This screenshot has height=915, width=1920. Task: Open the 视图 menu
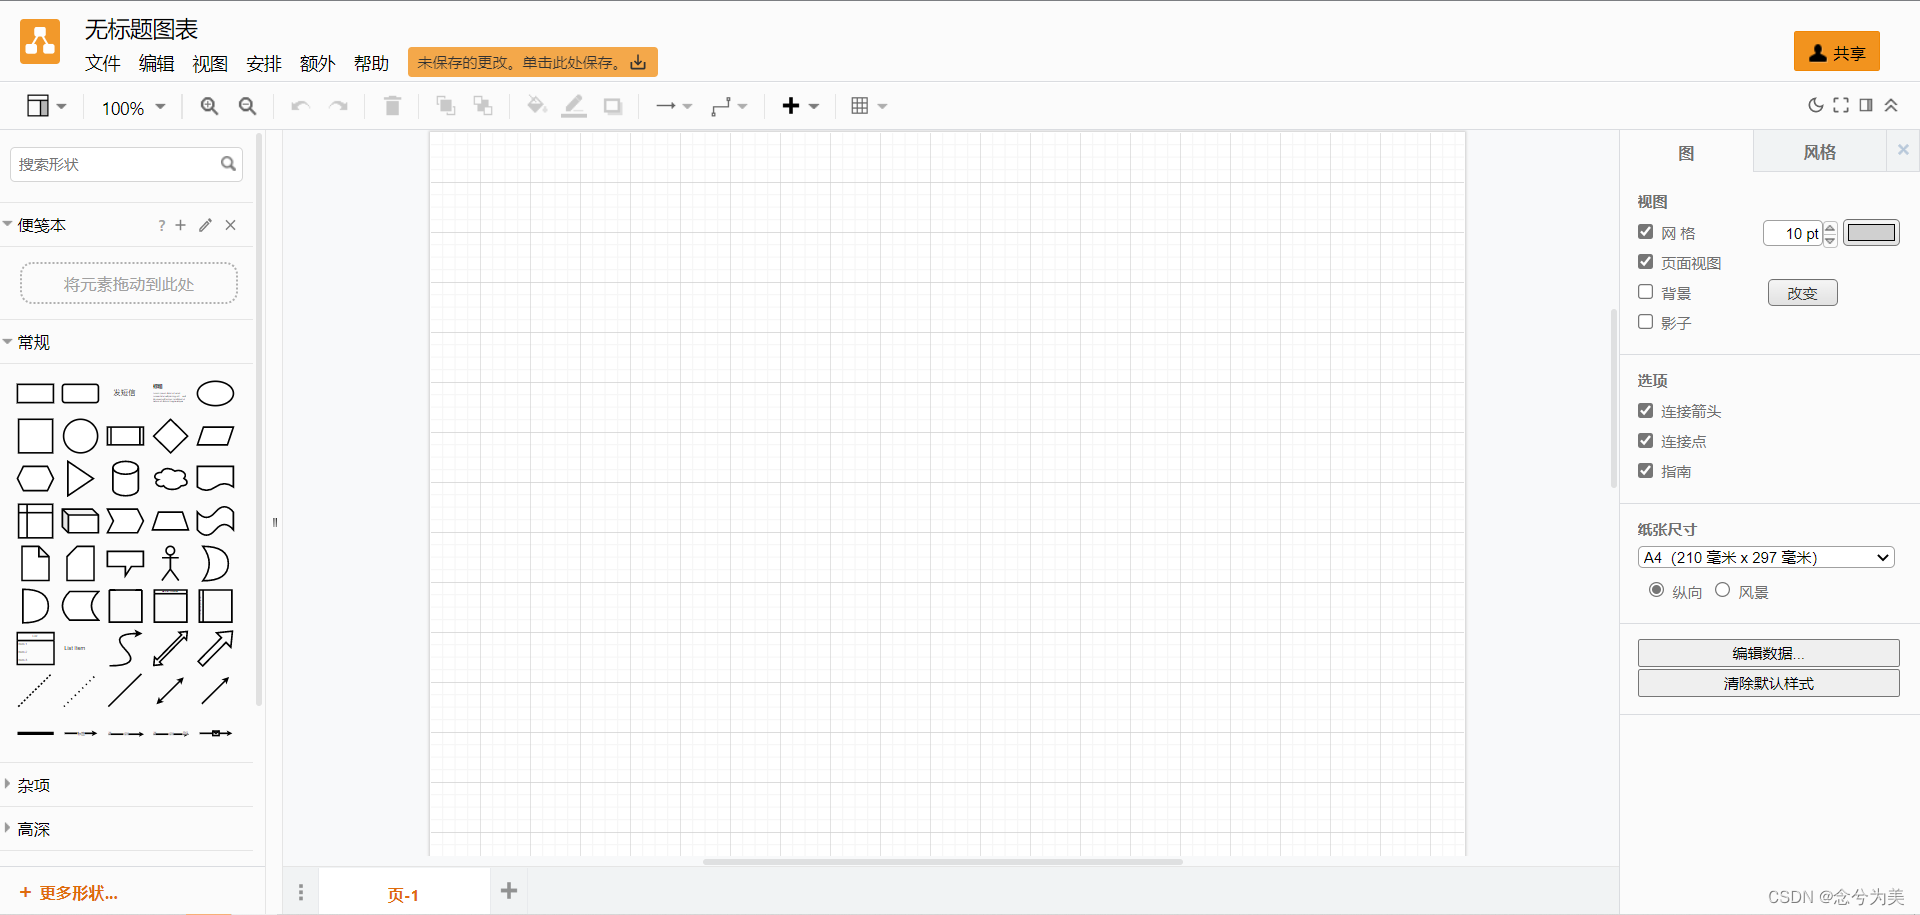point(210,63)
